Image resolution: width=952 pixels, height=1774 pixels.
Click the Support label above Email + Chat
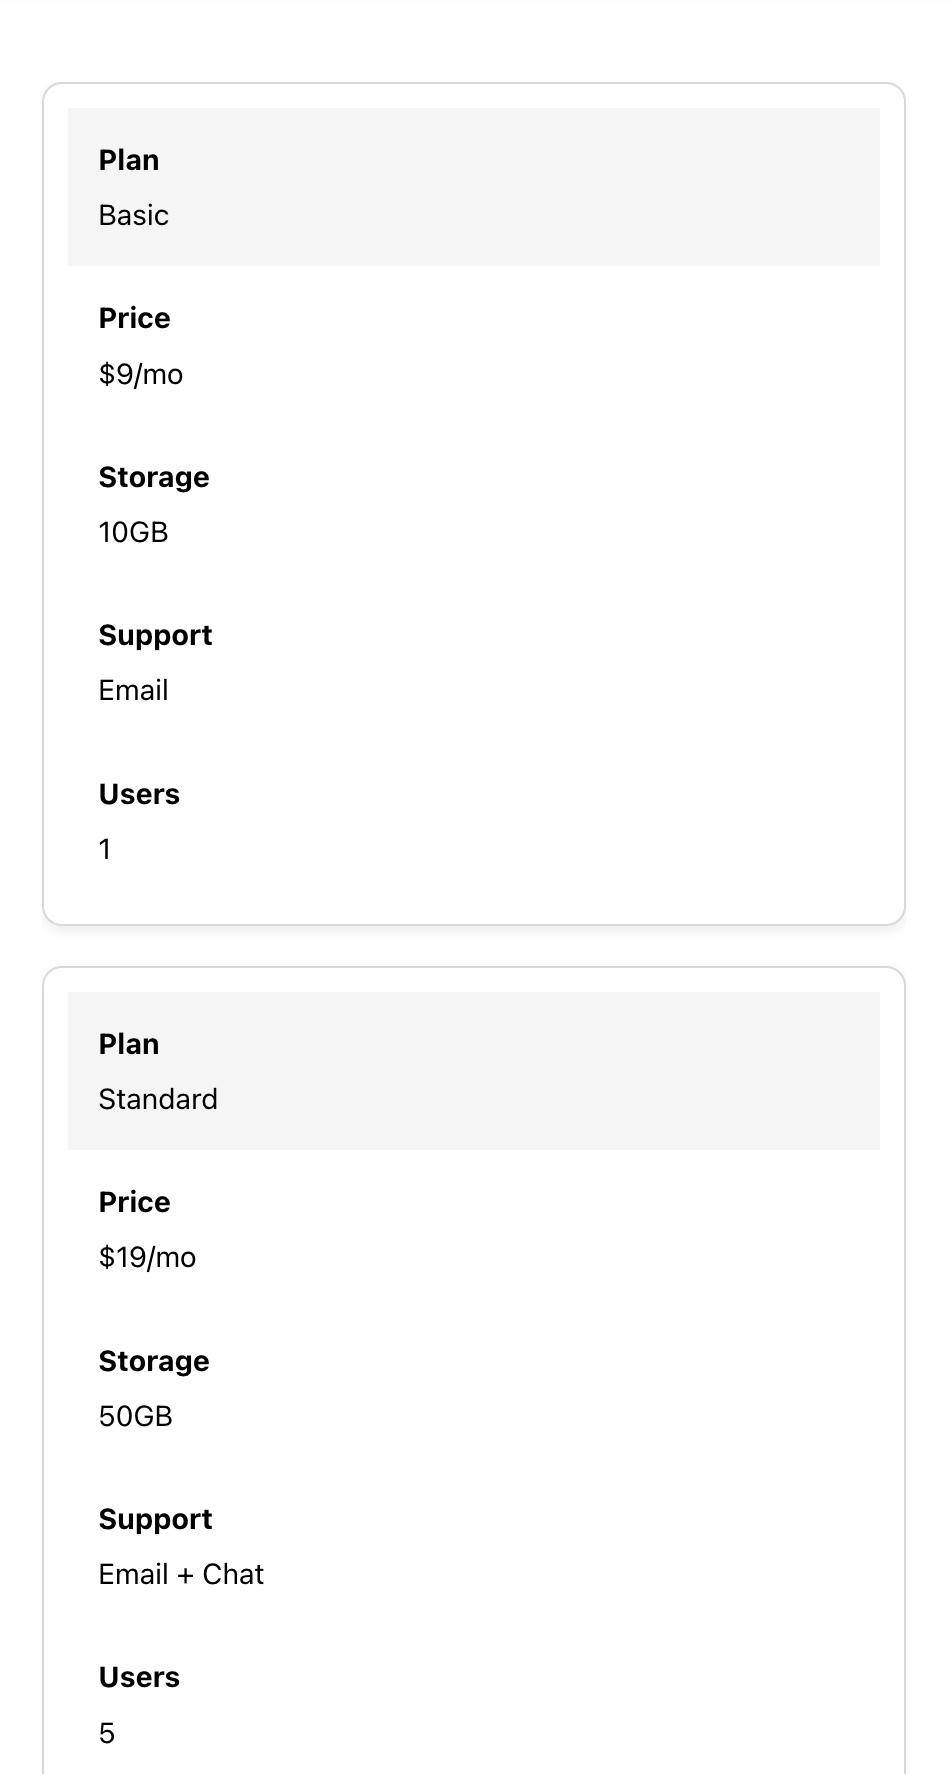click(x=155, y=1519)
